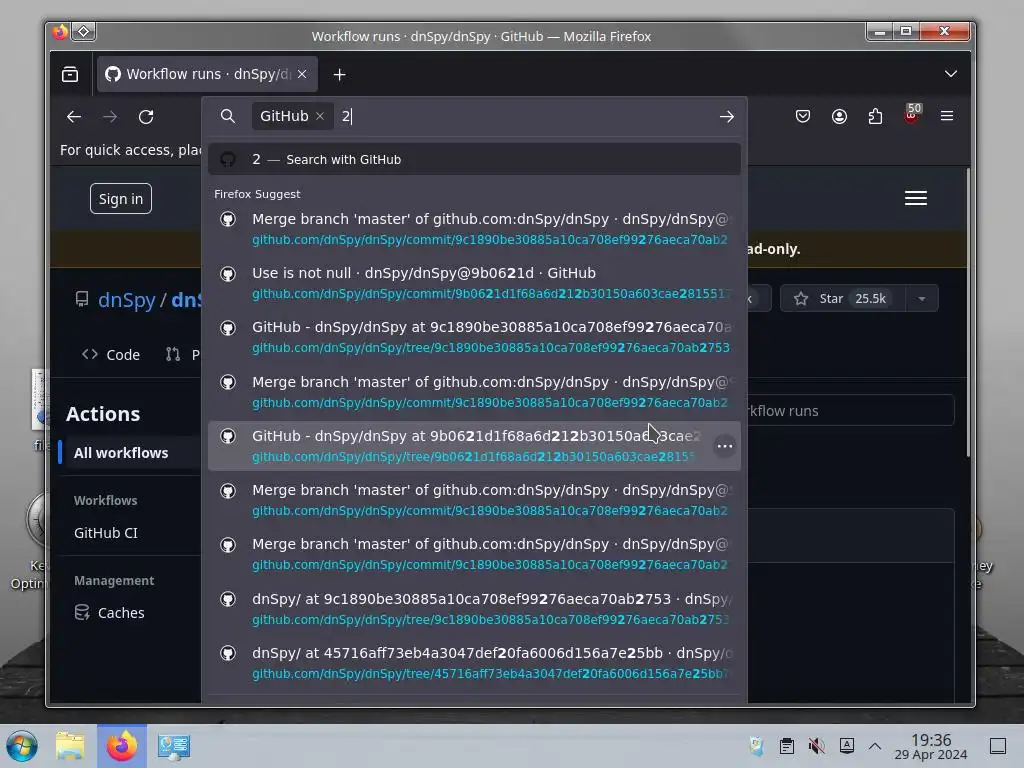Toggle the muted volume tray icon

click(x=816, y=746)
